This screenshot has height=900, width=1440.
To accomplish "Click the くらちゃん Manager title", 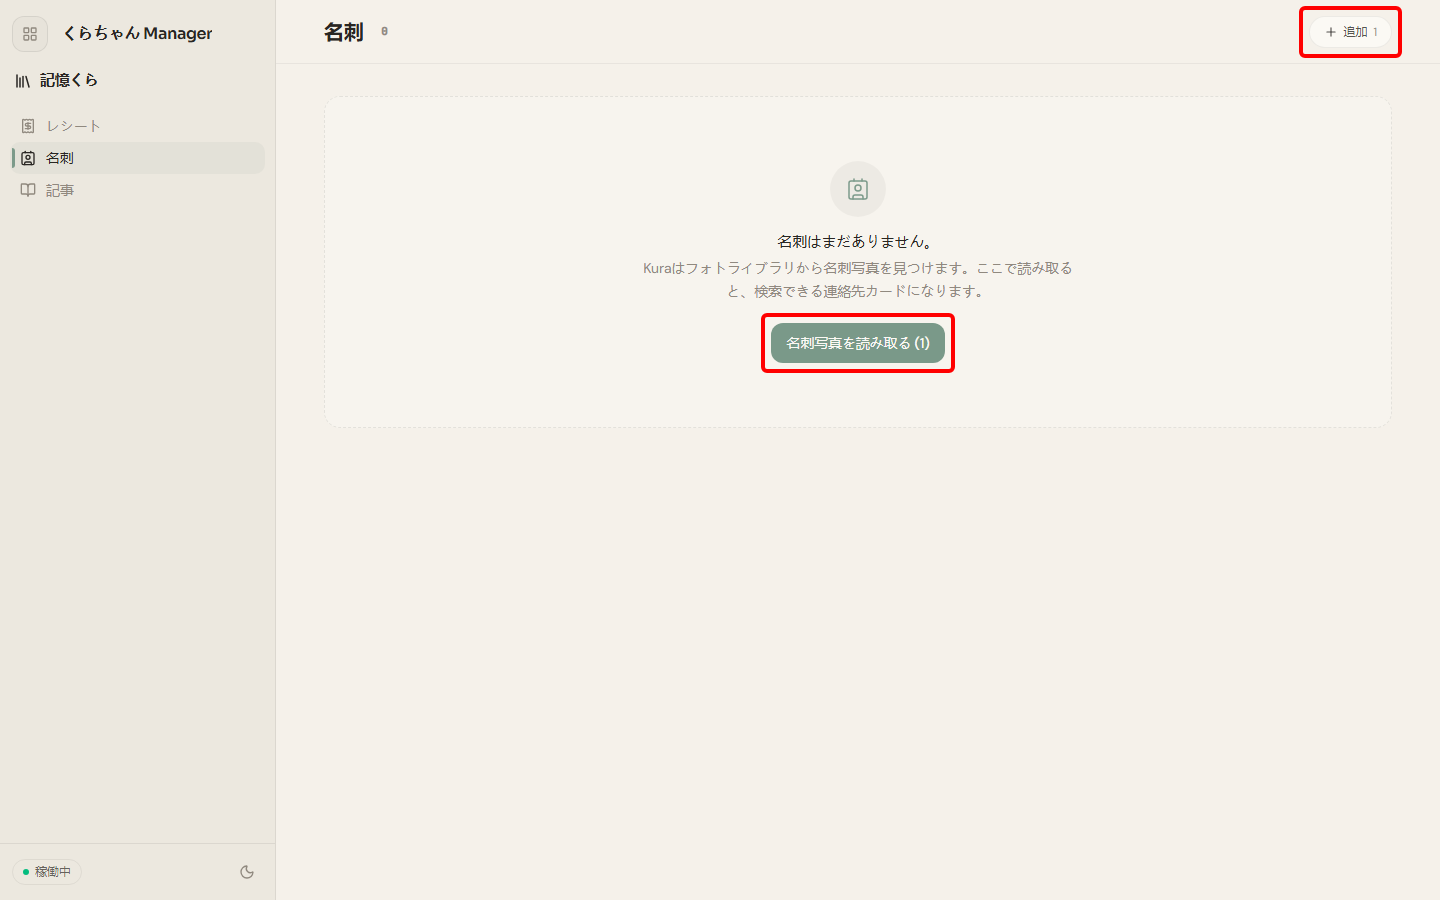I will click(x=138, y=33).
